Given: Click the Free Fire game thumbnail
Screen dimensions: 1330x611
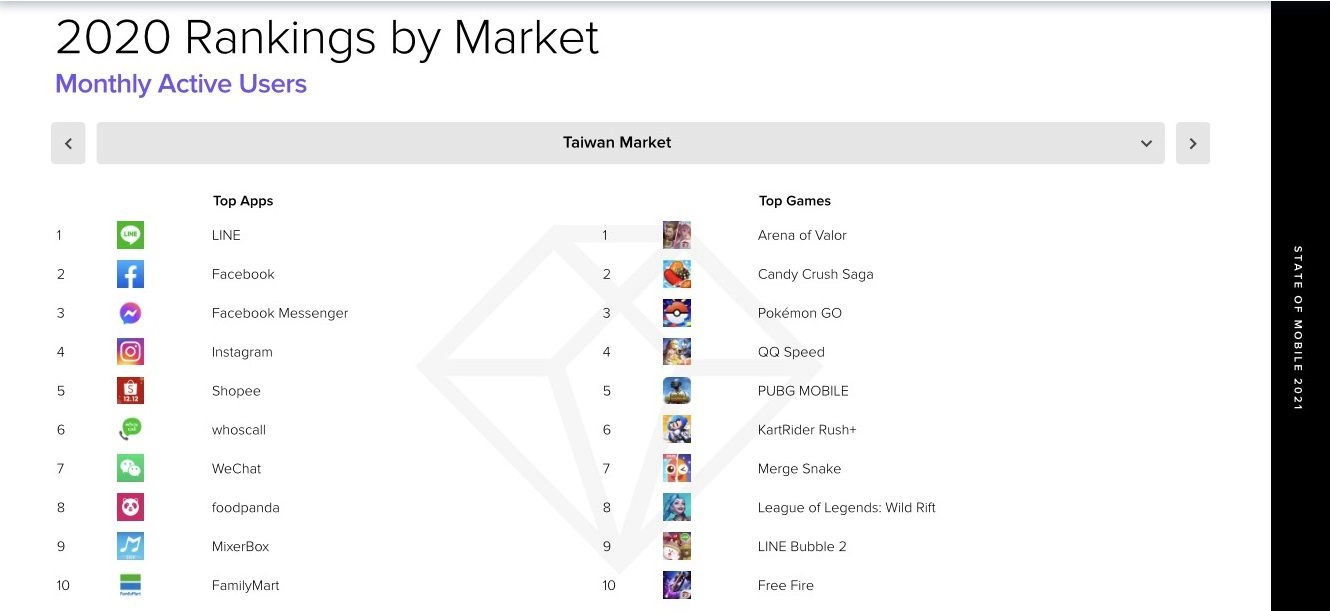Looking at the screenshot, I should point(677,585).
